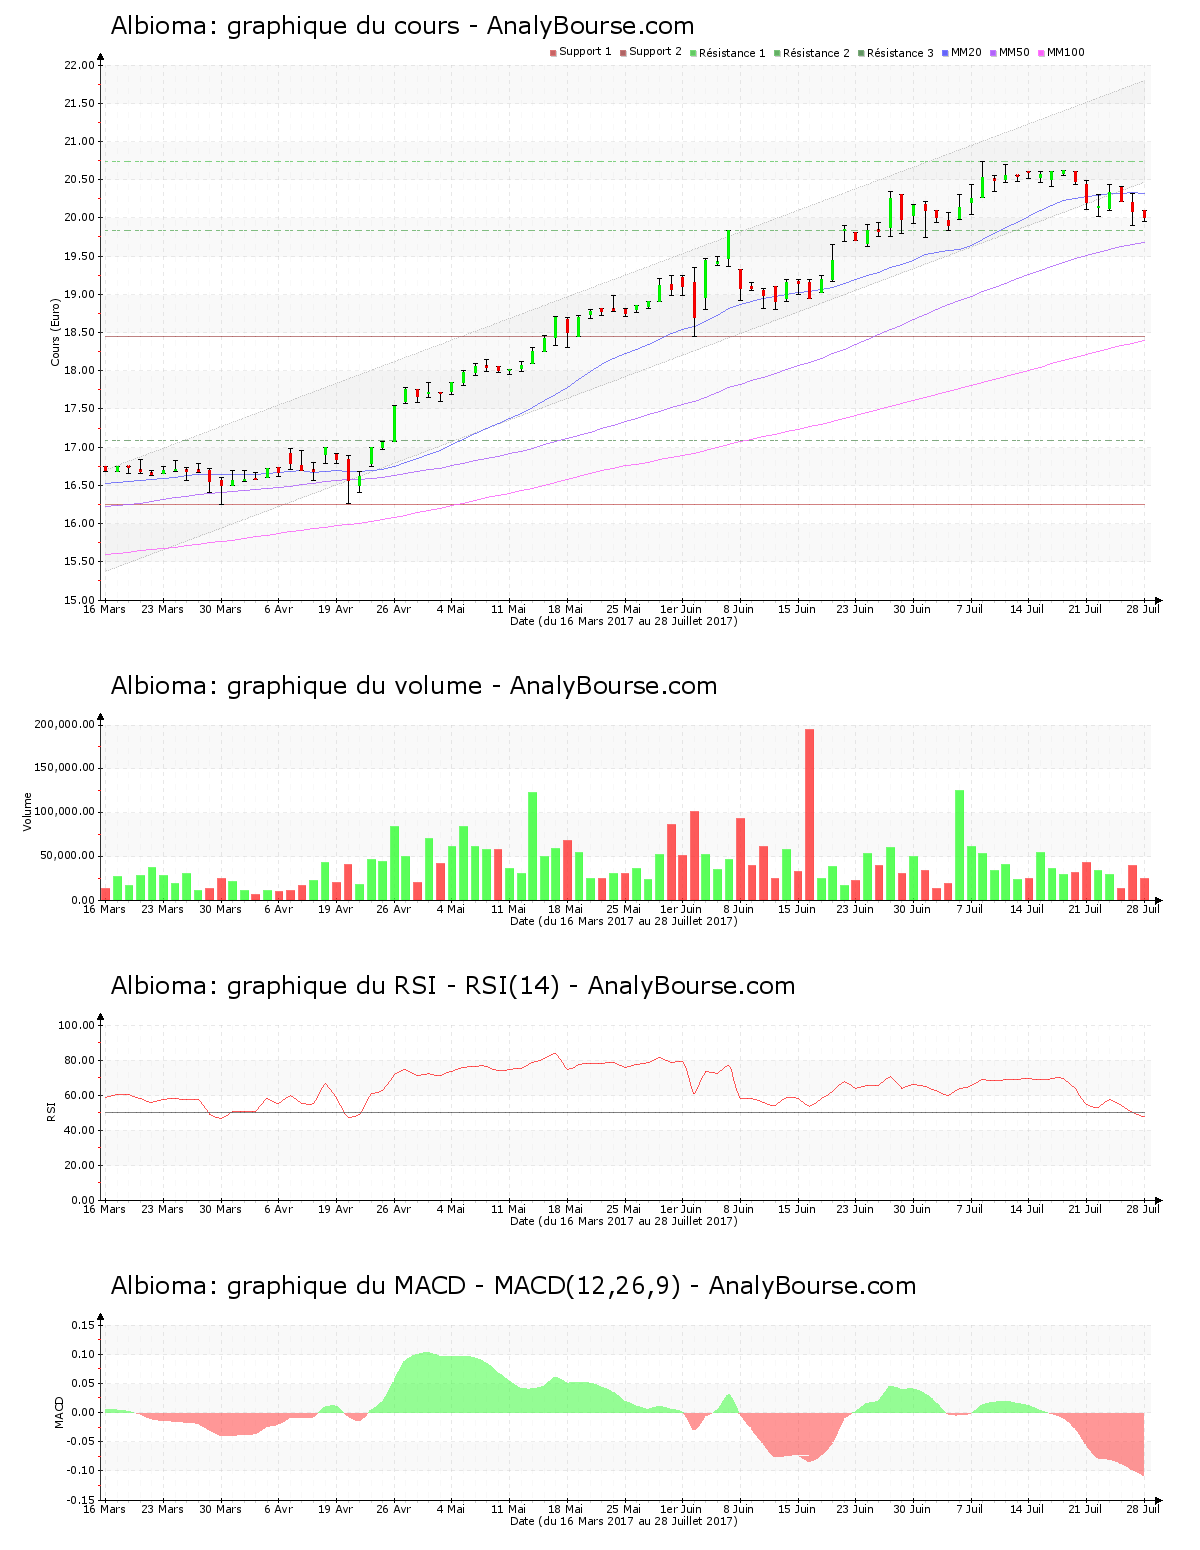Click the 150,000.00 volume axis value
Screen dimensions: 1200x1550
[x=65, y=768]
